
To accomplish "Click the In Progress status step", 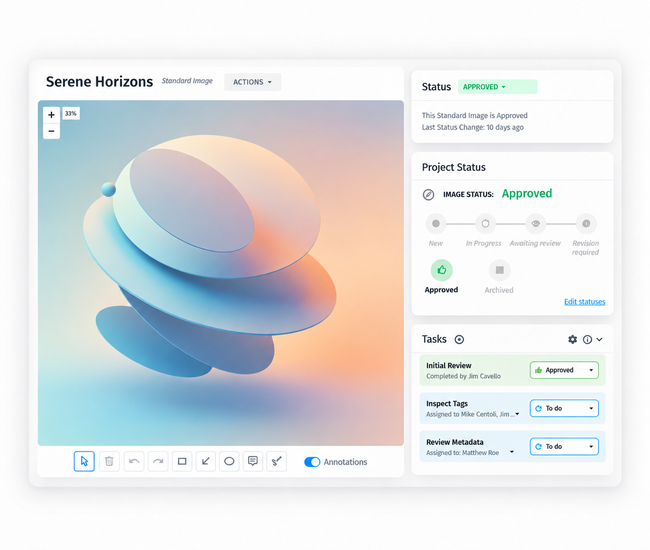I will coord(485,224).
